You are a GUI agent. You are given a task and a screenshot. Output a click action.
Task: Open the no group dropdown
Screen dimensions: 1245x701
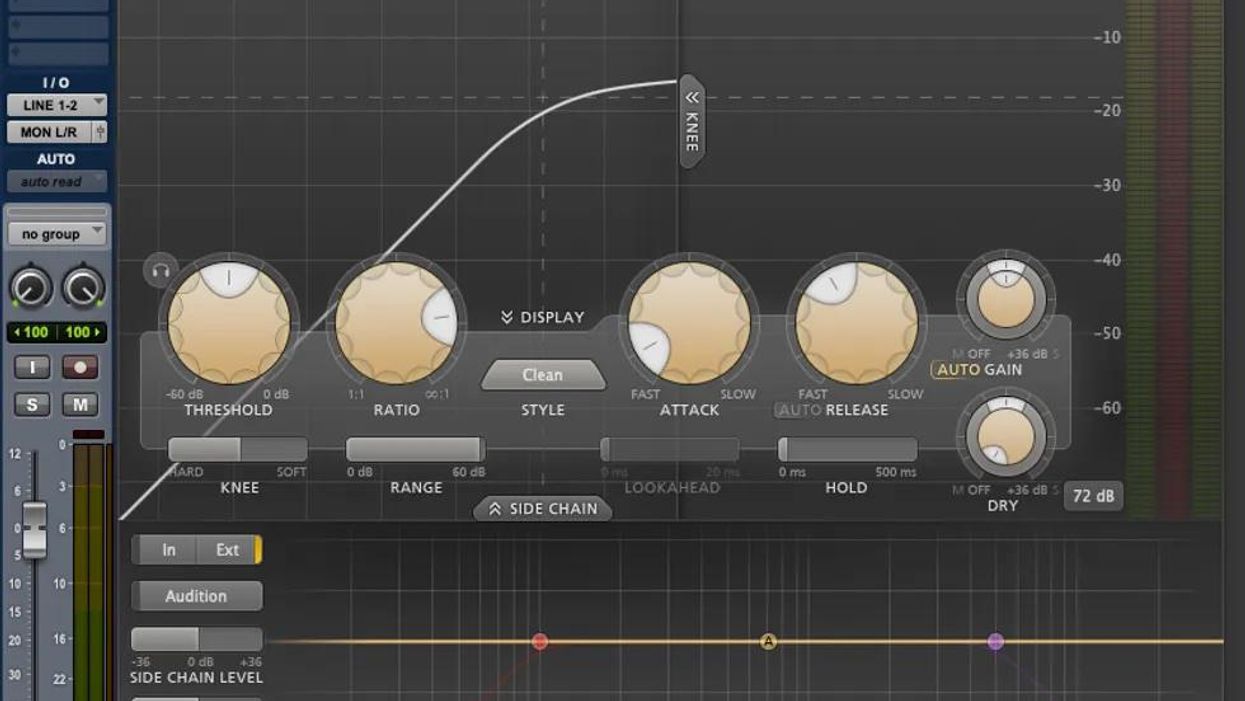click(57, 234)
